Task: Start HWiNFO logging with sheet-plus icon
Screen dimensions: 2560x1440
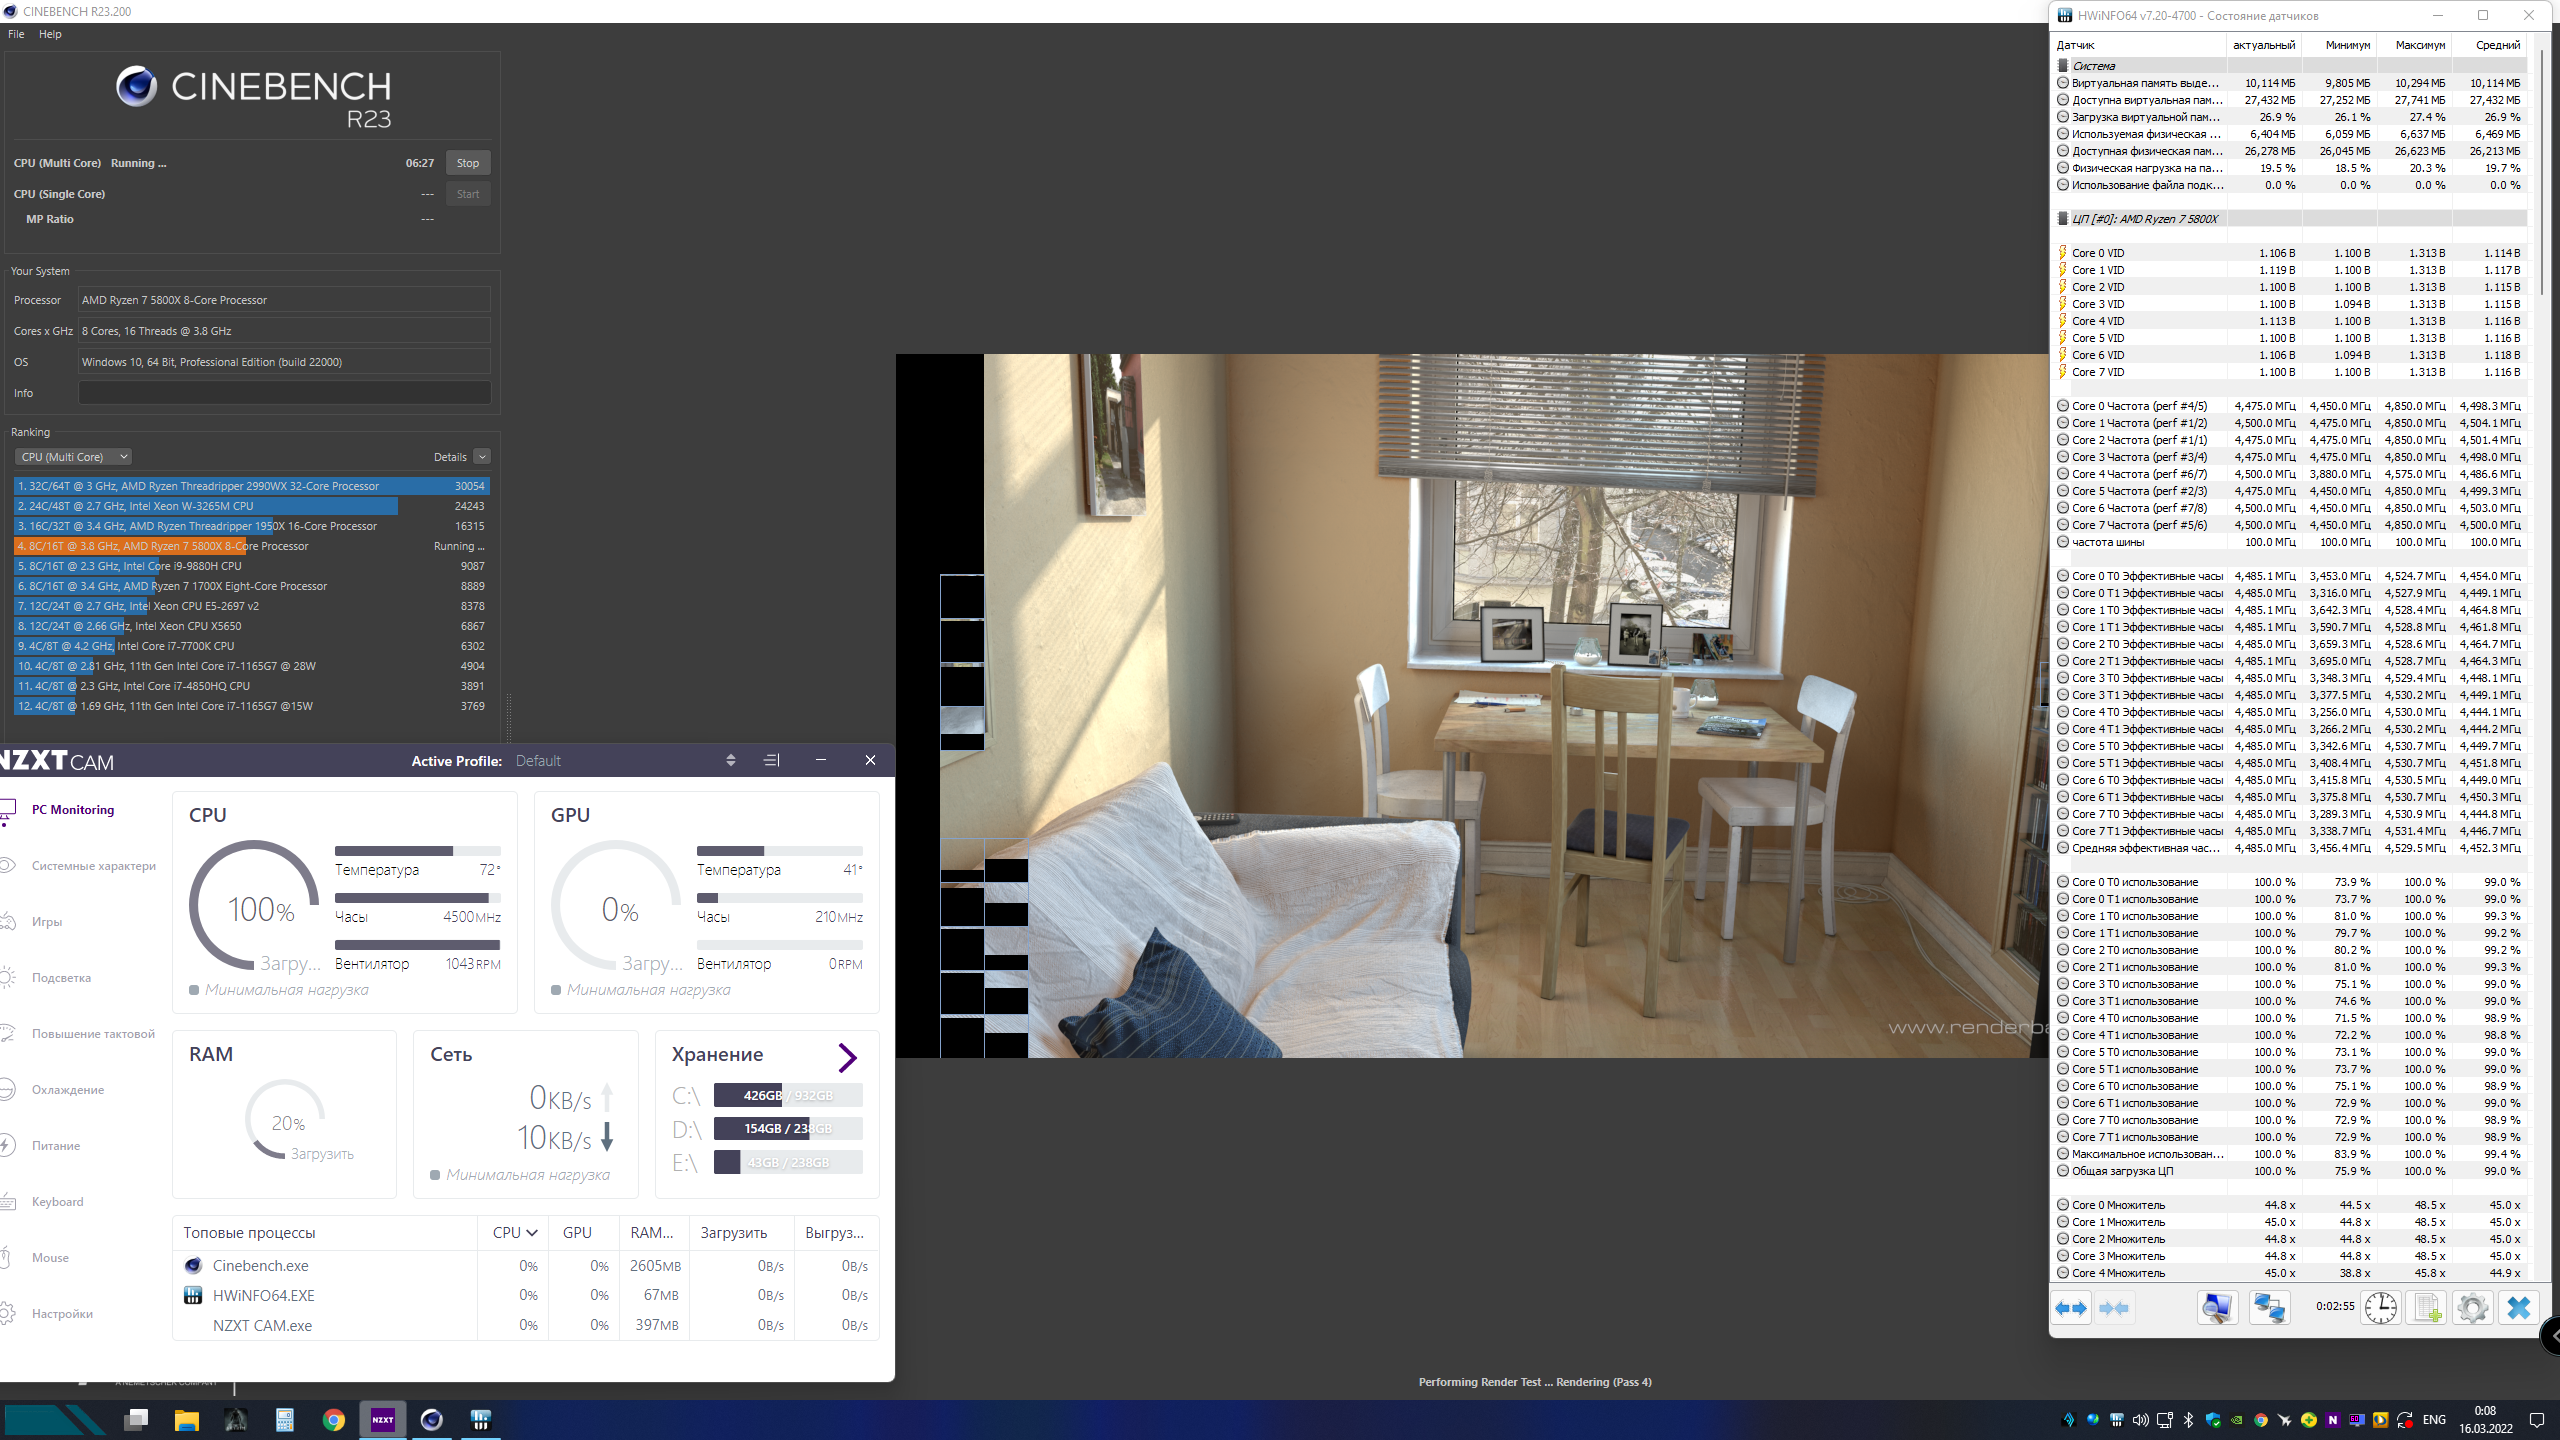Action: [2426, 1308]
